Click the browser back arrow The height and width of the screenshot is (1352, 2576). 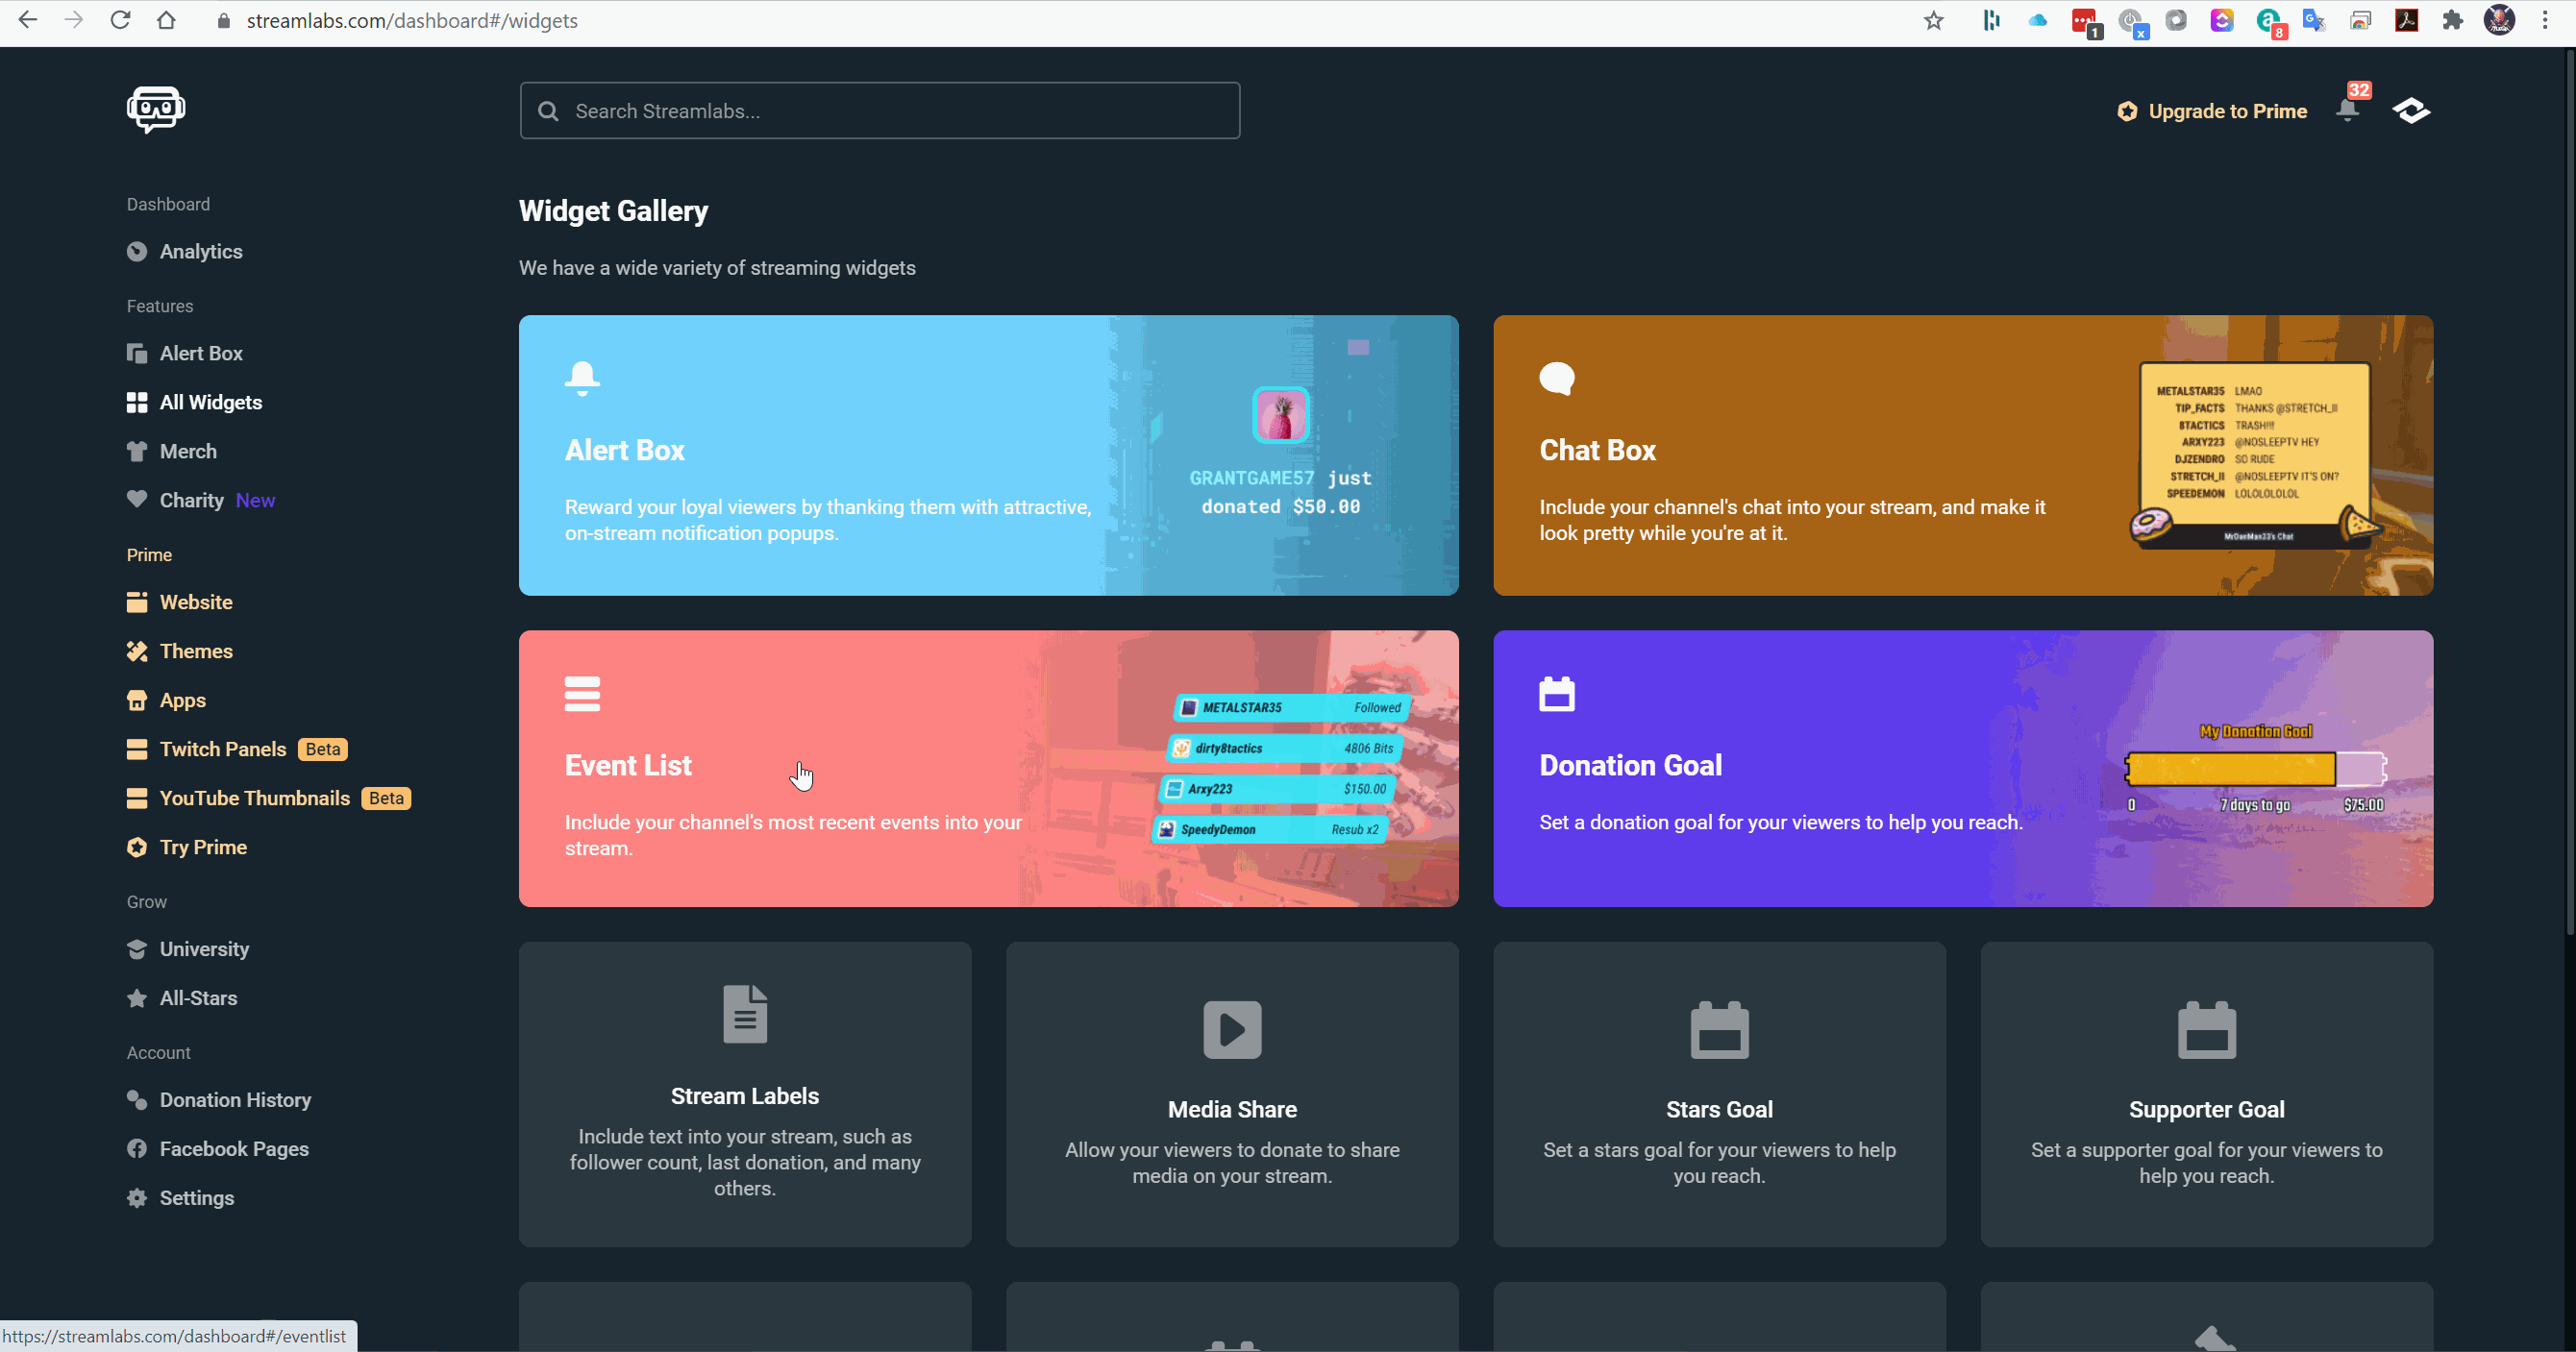(x=28, y=20)
